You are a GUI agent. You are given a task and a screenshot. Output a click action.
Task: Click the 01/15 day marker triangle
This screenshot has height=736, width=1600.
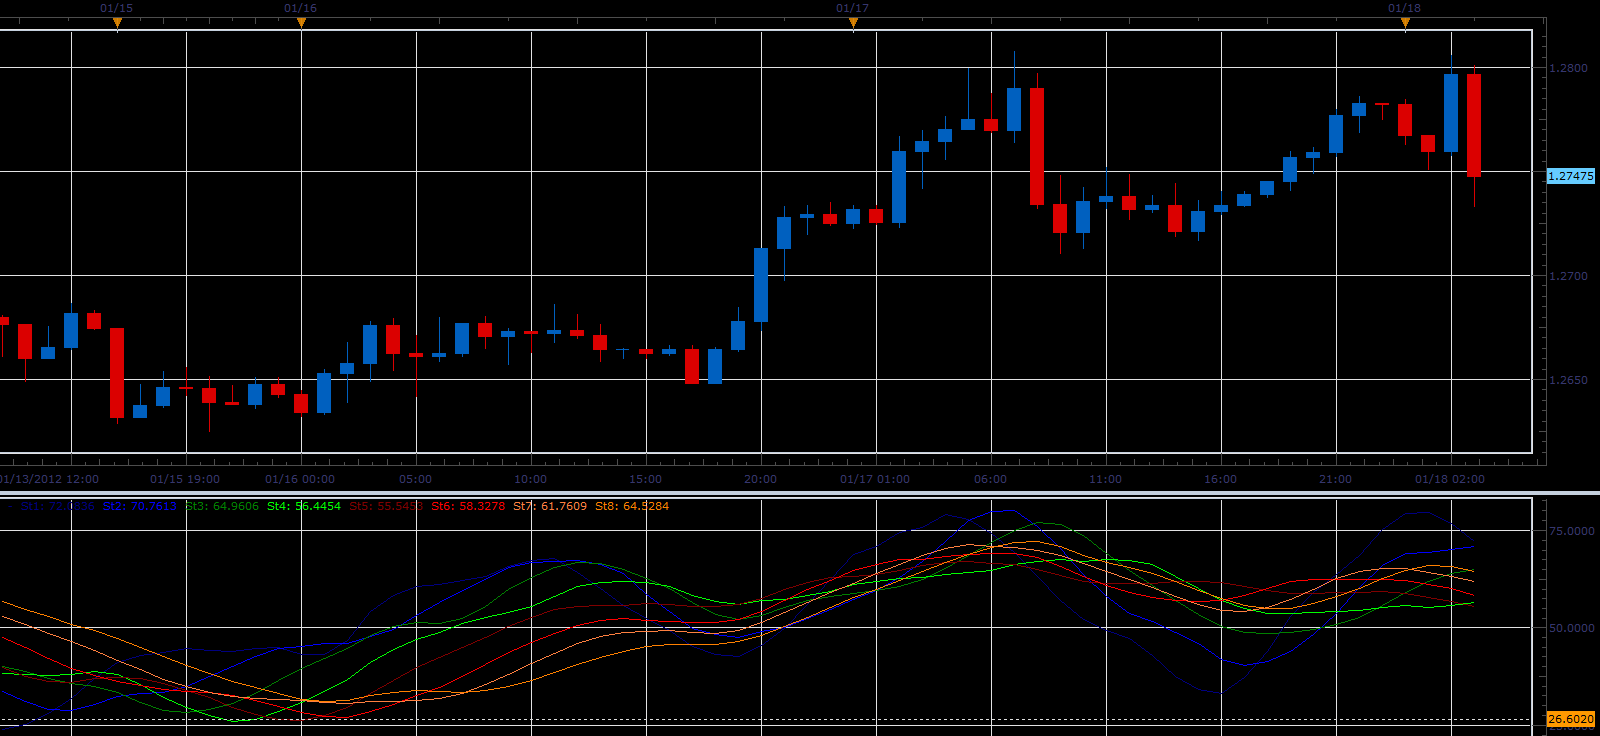[x=117, y=23]
